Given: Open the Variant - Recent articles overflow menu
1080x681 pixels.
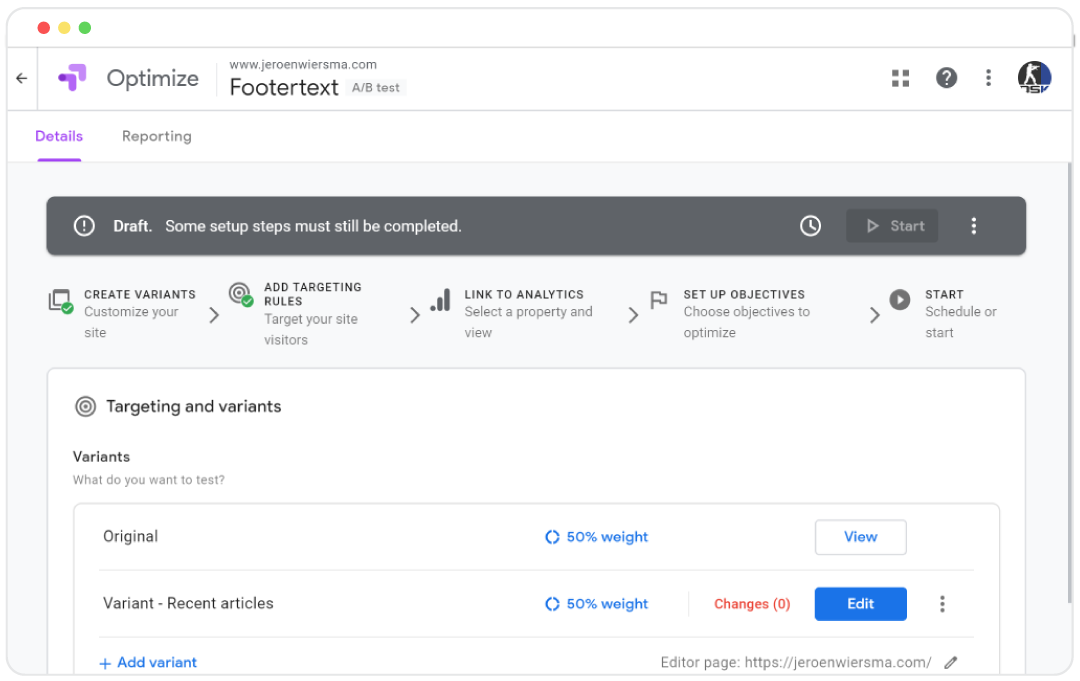Looking at the screenshot, I should pos(942,604).
